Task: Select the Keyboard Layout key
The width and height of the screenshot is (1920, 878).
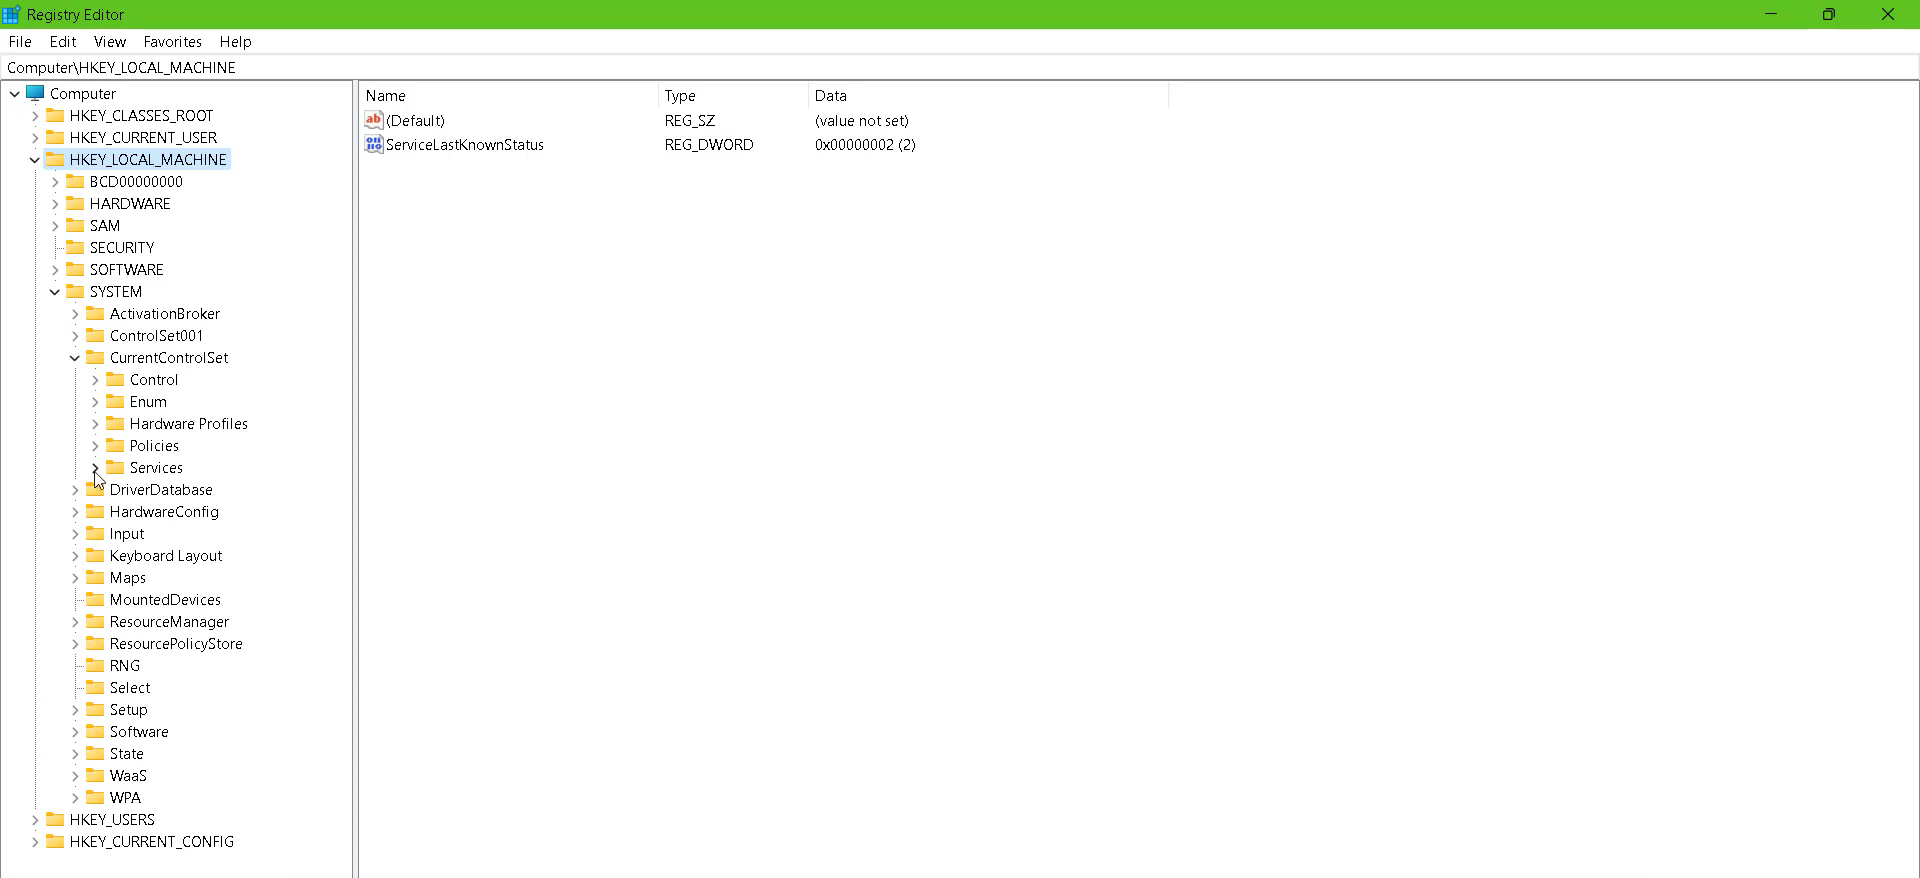Action: [x=166, y=556]
